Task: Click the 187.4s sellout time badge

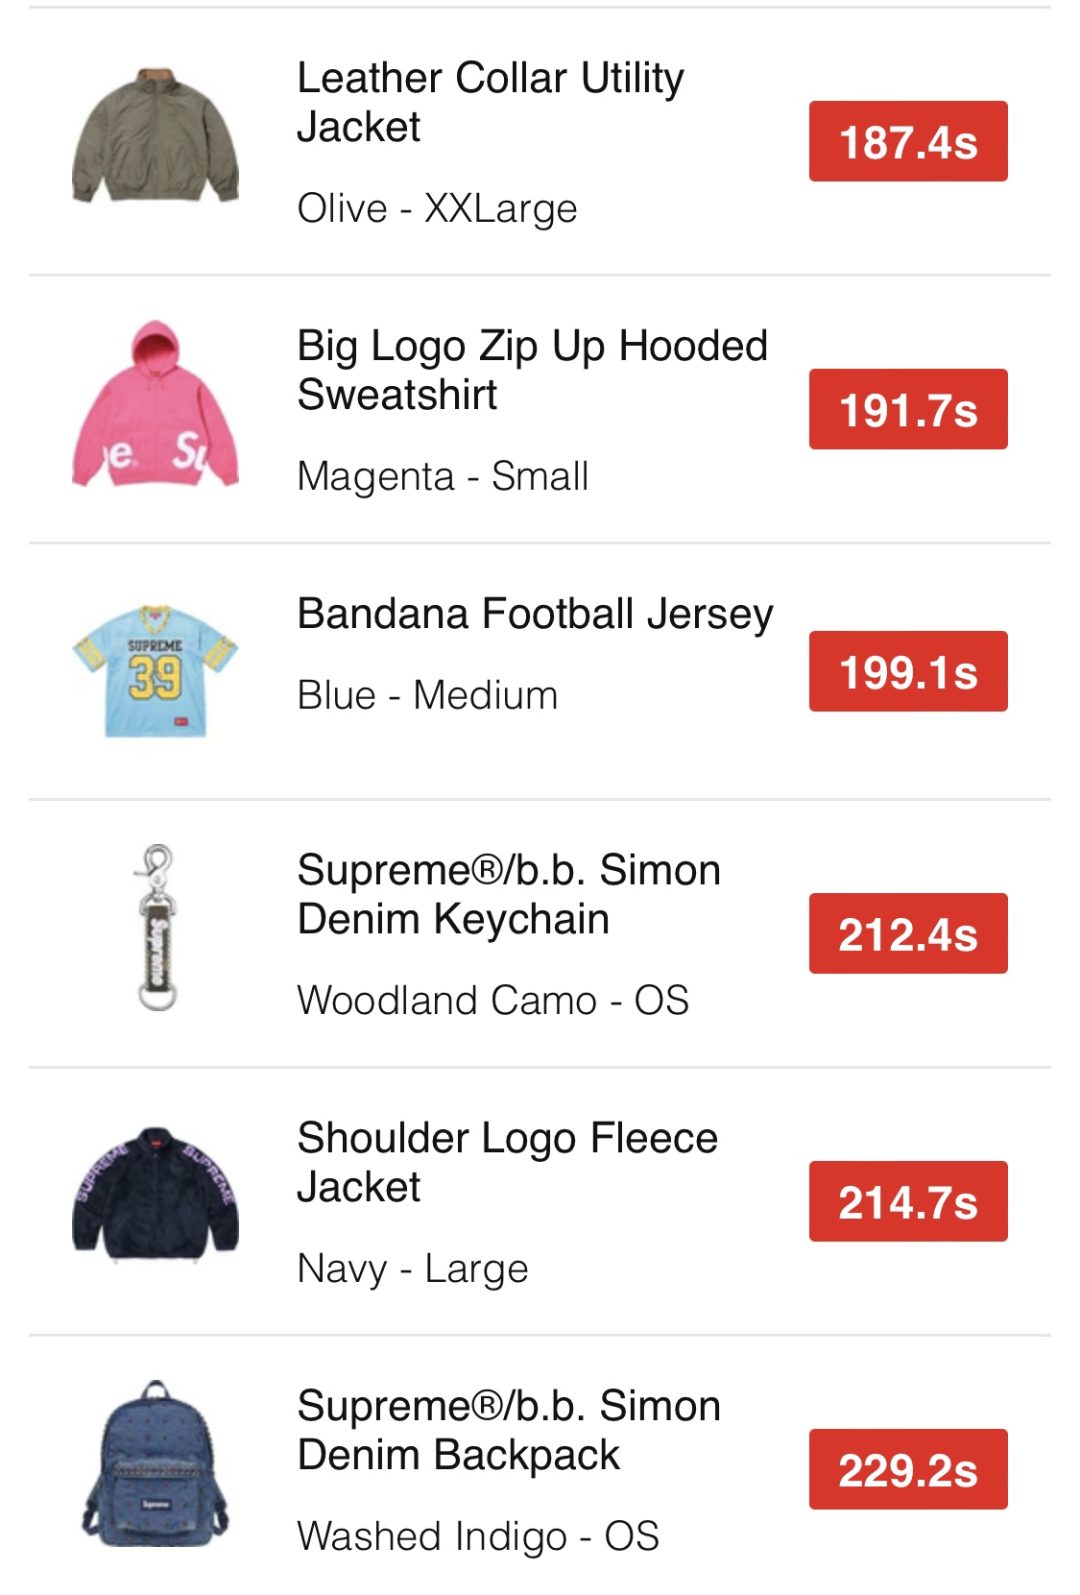Action: pos(907,141)
